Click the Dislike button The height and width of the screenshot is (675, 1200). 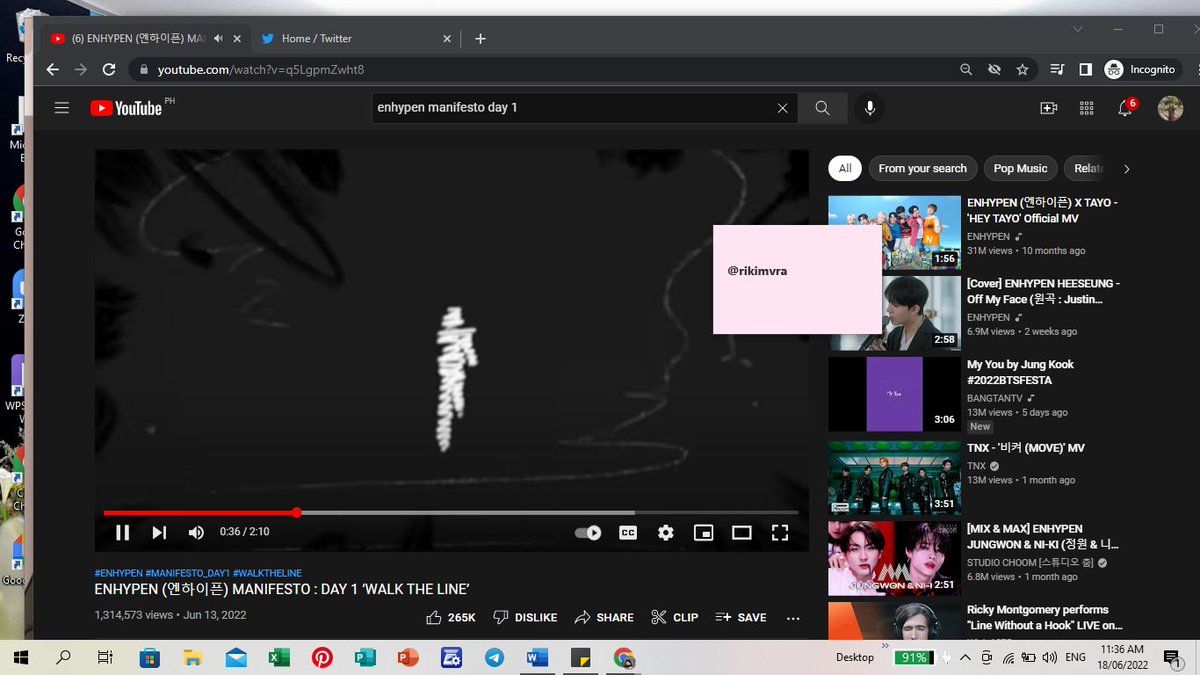tap(526, 618)
